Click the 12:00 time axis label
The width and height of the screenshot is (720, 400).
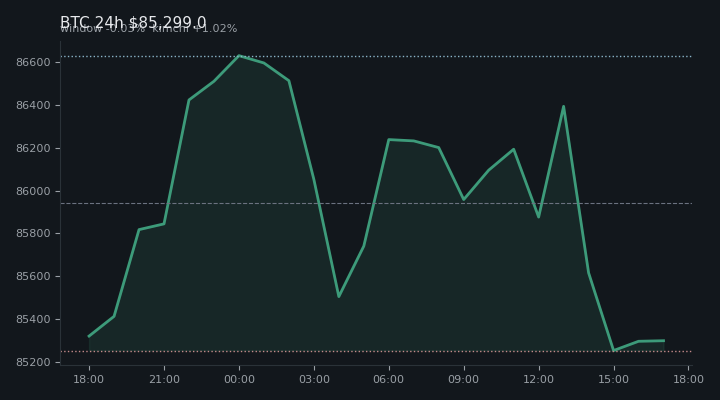tap(539, 379)
